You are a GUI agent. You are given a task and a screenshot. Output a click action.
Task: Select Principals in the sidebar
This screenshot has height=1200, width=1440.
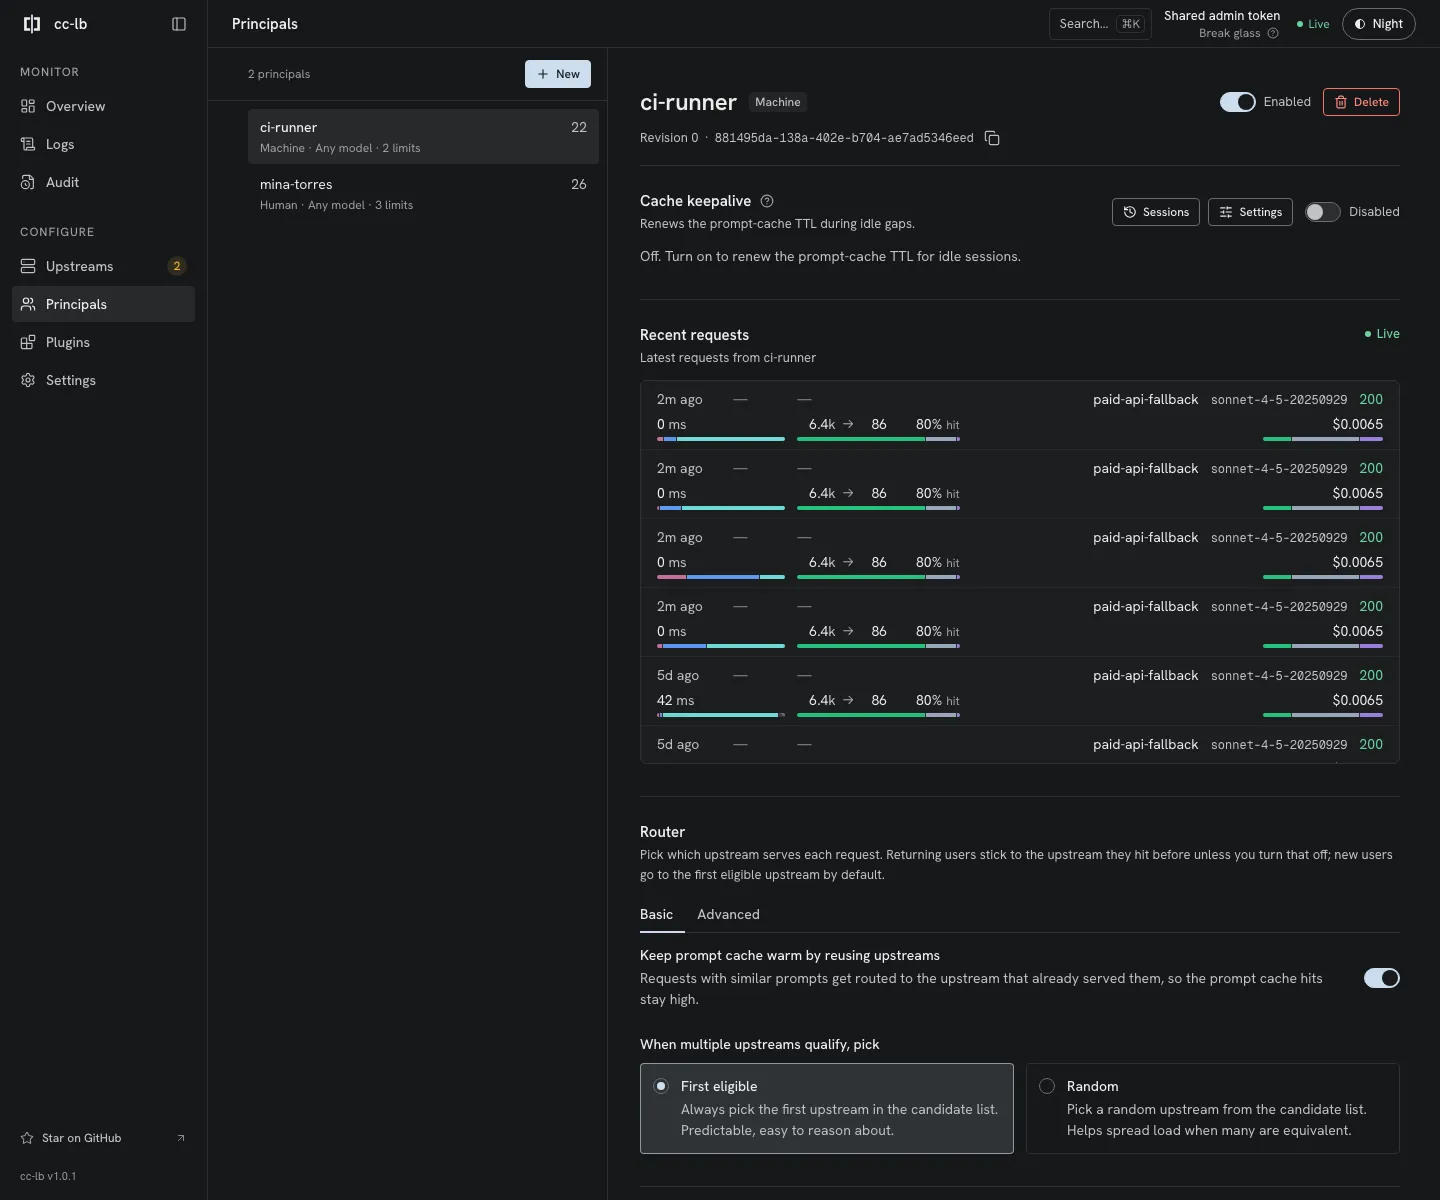[103, 304]
